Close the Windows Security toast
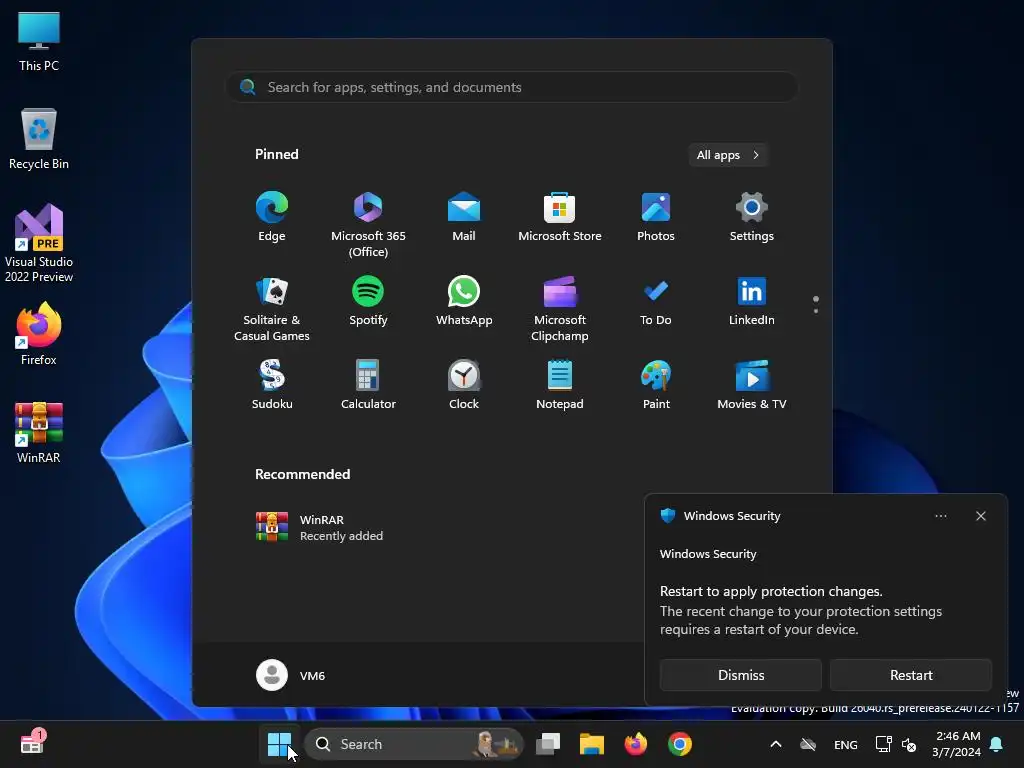The height and width of the screenshot is (768, 1024). [980, 516]
